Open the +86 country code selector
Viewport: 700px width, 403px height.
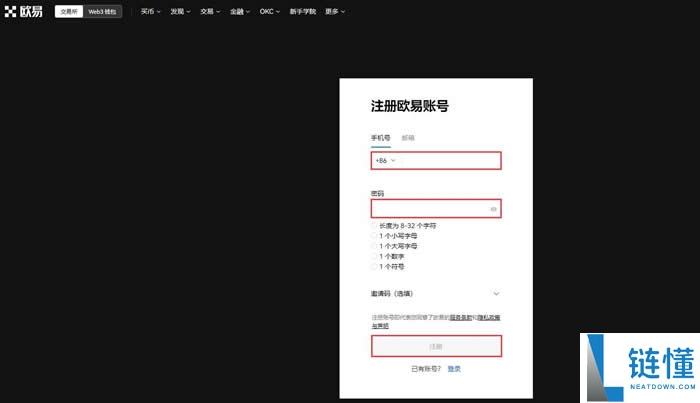(x=385, y=161)
